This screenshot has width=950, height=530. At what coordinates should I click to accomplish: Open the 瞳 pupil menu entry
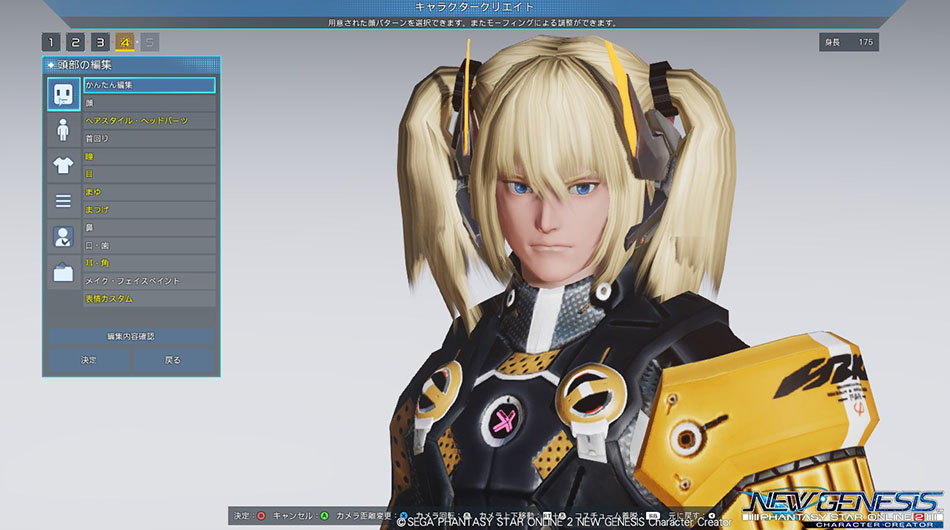coord(149,156)
